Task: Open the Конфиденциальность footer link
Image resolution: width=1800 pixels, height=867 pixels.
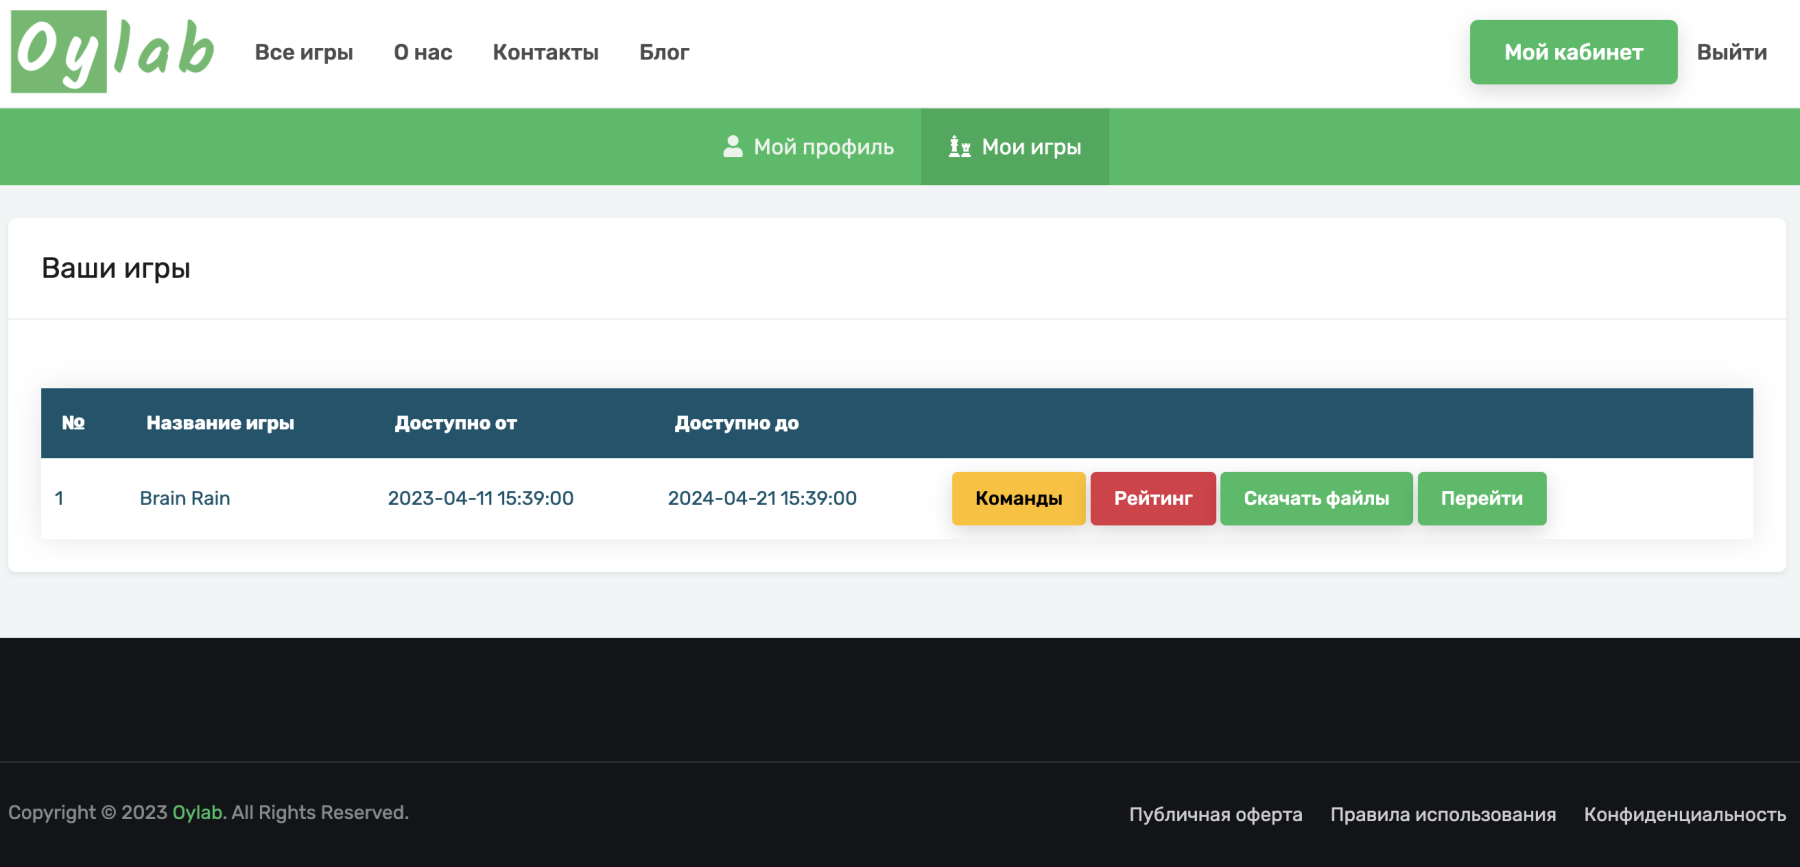Action: click(x=1685, y=814)
